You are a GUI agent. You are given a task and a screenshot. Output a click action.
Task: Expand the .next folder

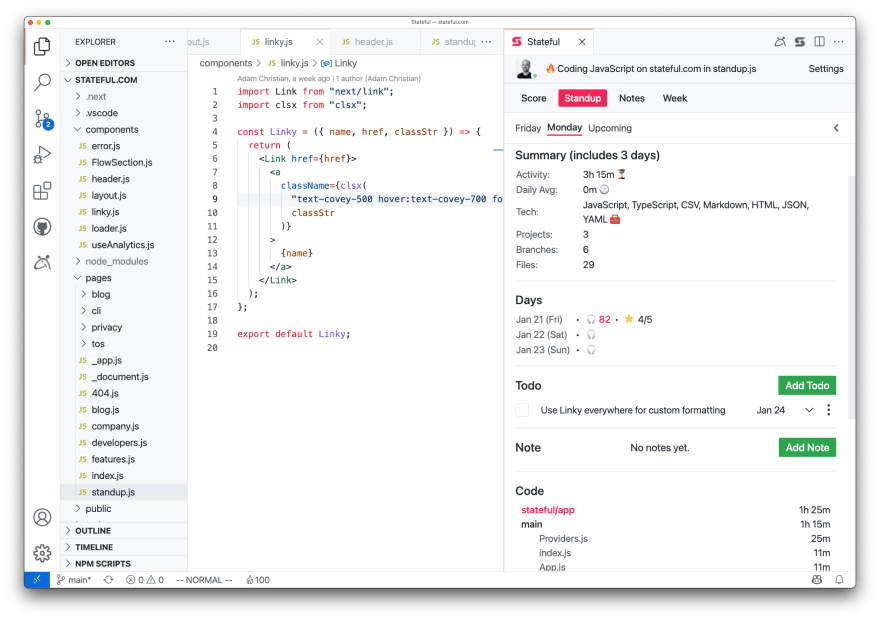click(x=124, y=97)
